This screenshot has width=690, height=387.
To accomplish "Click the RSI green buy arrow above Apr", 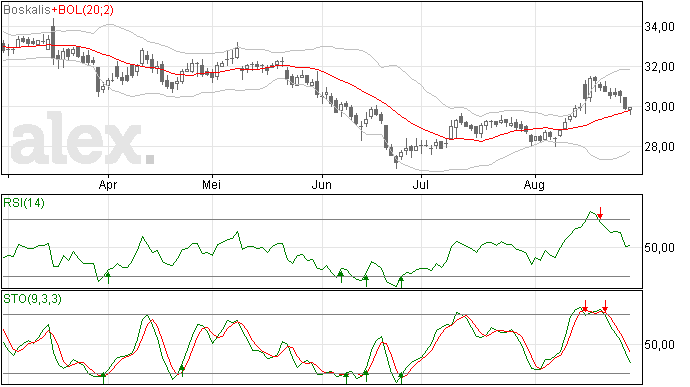I will 108,278.
